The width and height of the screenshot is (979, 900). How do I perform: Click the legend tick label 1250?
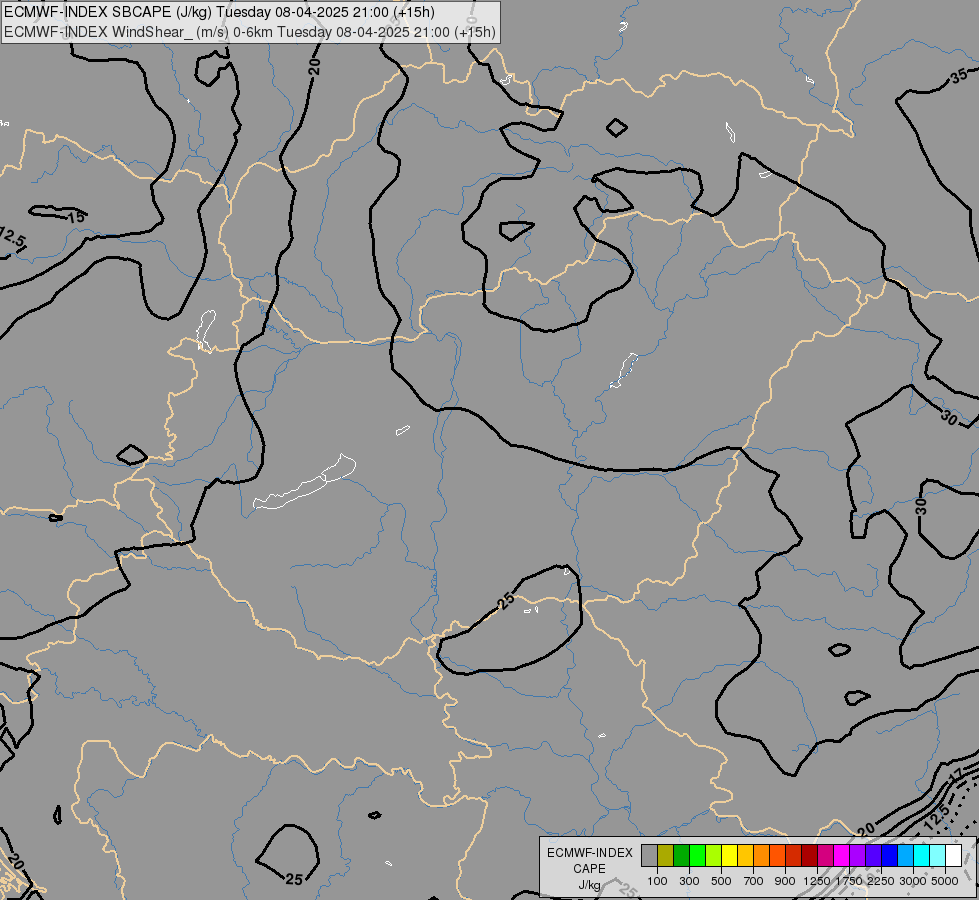pos(817,881)
